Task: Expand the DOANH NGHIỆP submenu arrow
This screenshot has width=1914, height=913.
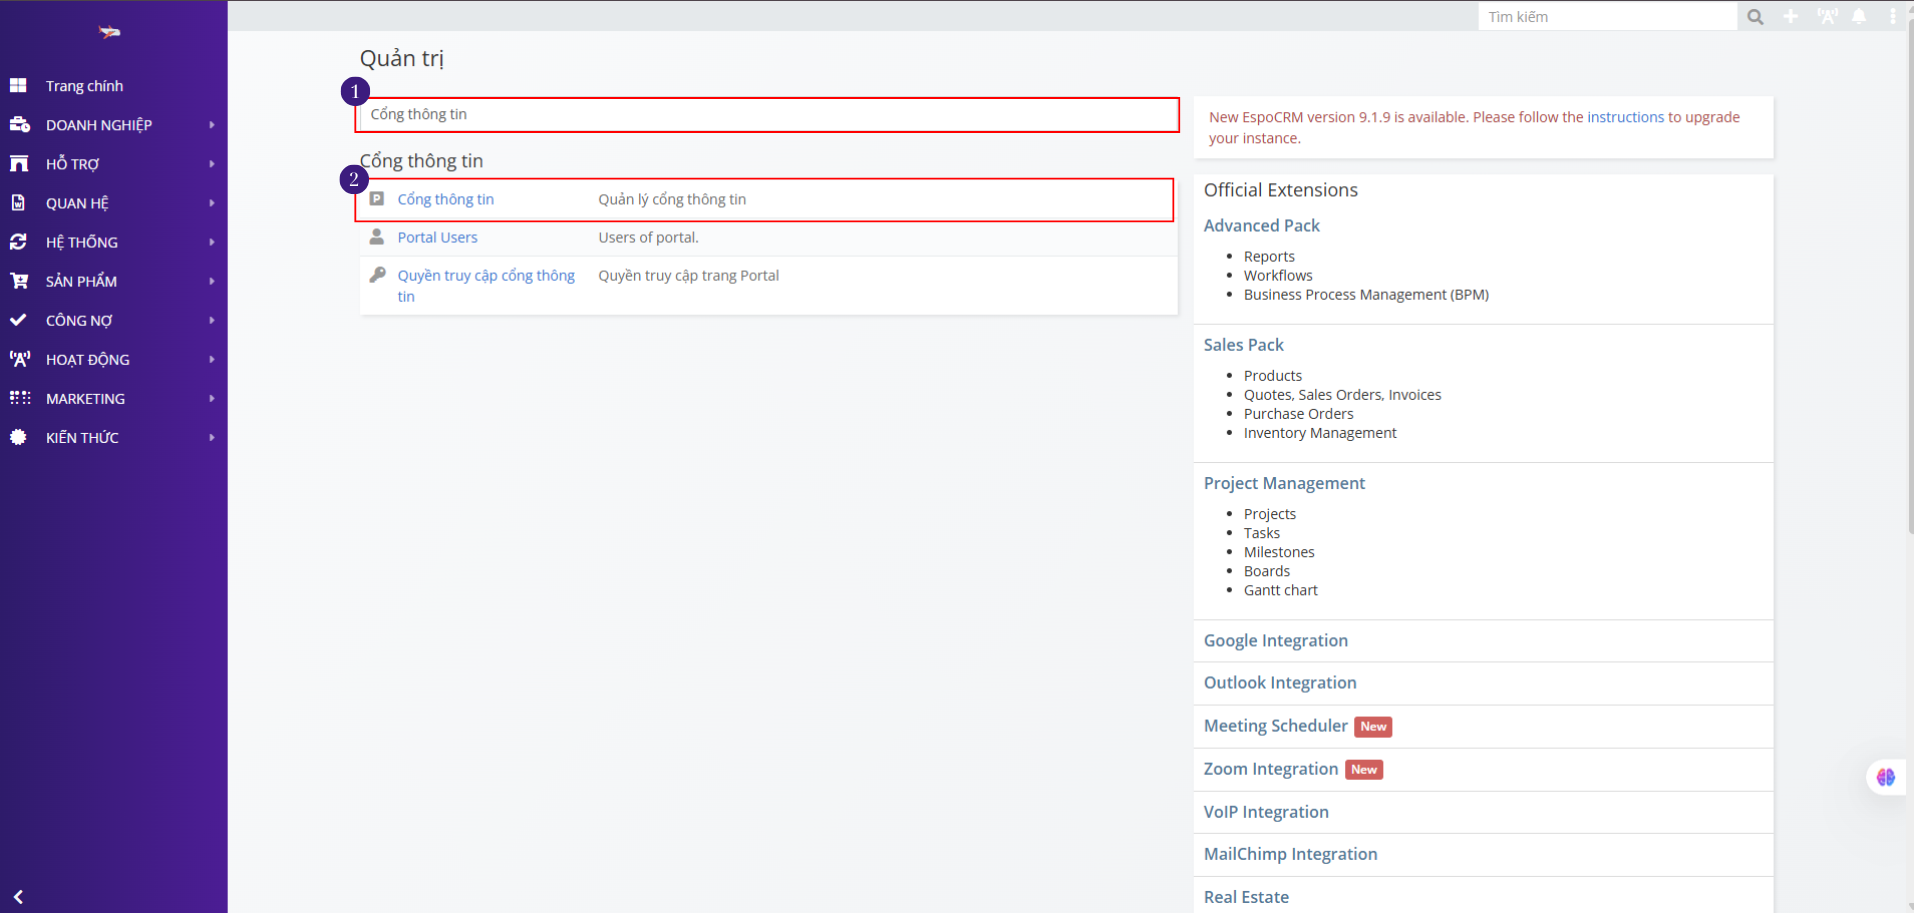Action: (x=211, y=125)
